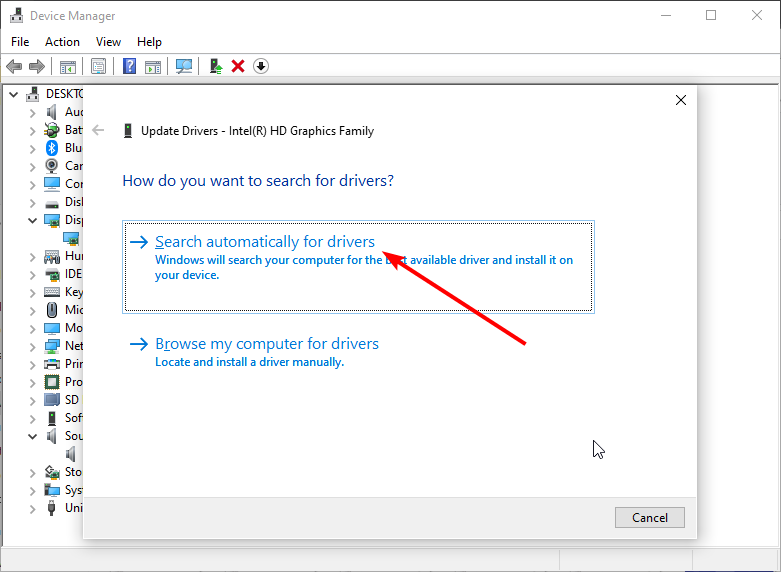Open the Help menu
The image size is (781, 572).
click(149, 42)
